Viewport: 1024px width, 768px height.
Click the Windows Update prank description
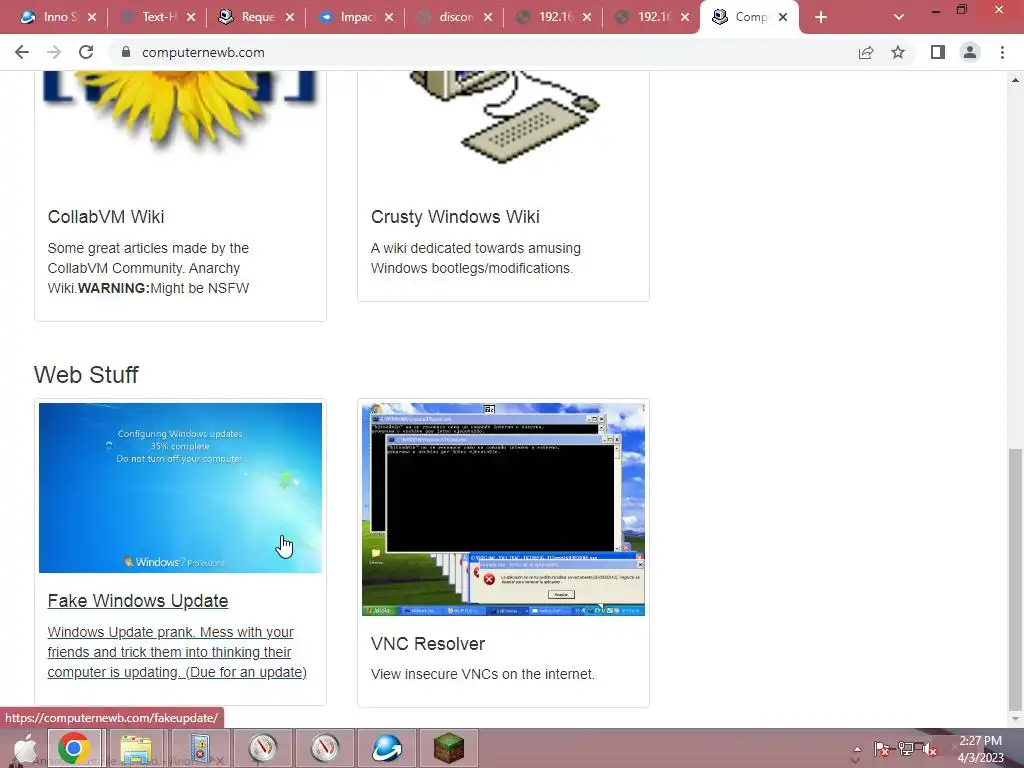177,652
